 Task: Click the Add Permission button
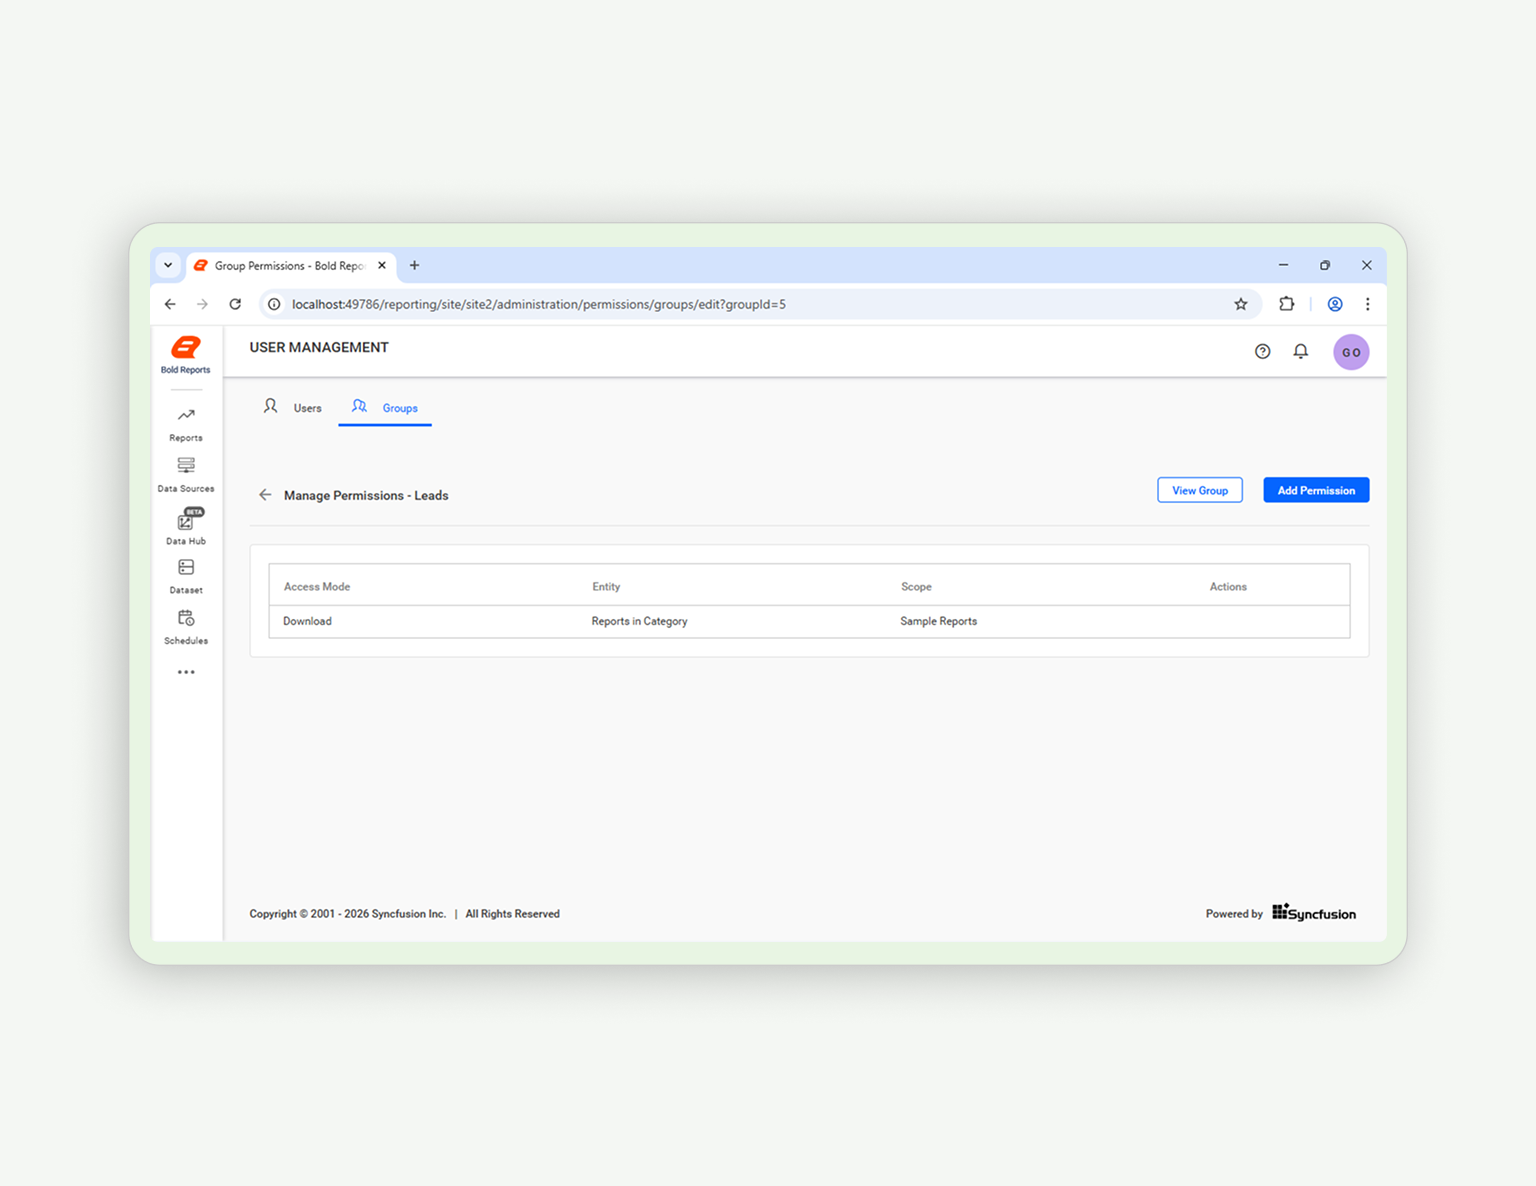point(1315,490)
